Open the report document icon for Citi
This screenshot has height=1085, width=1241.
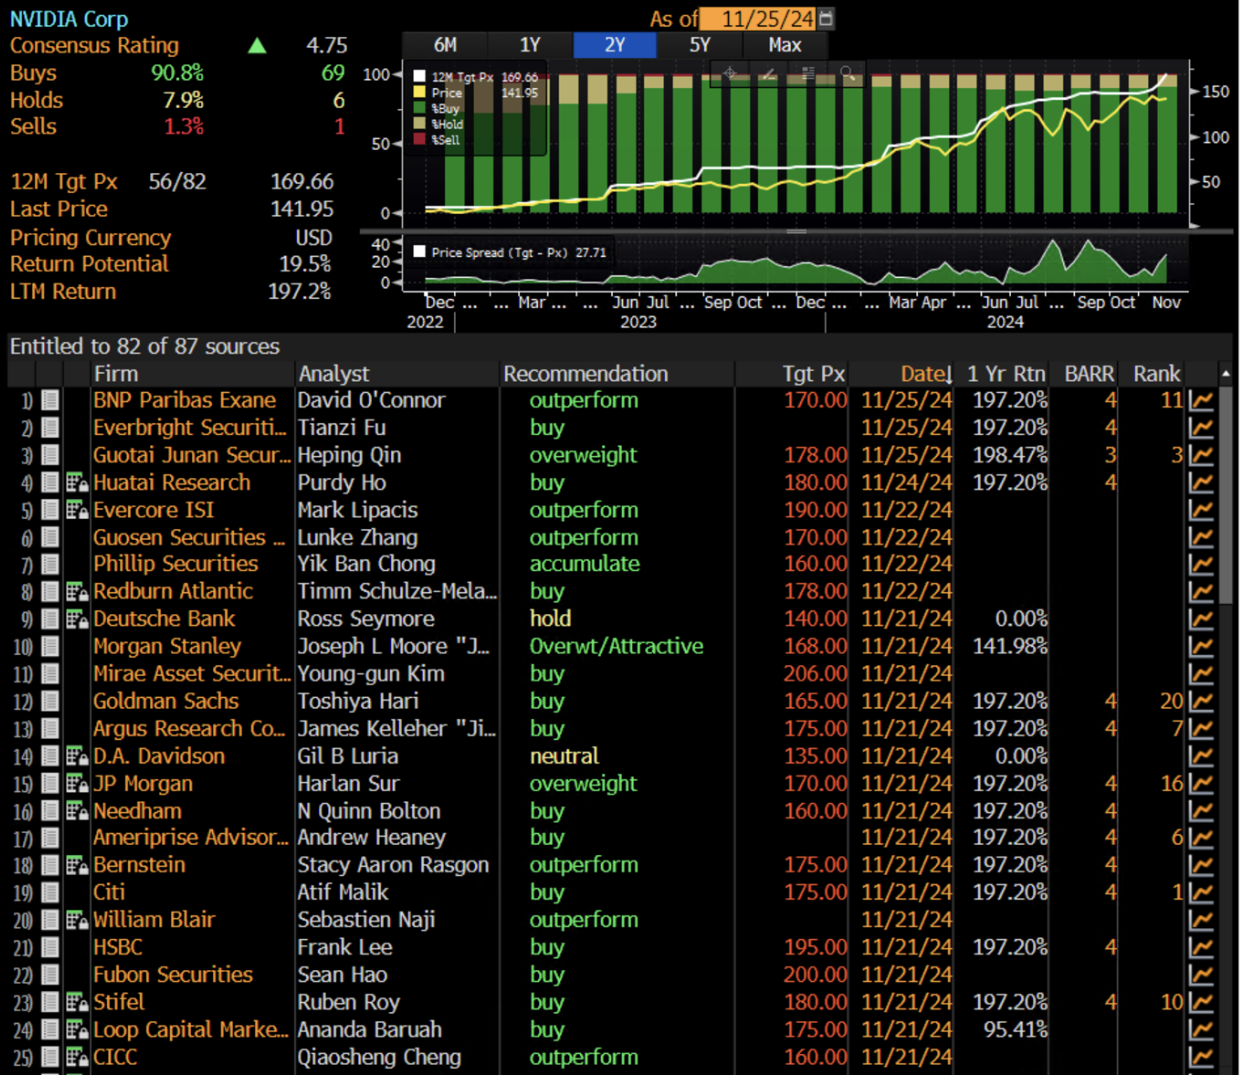pyautogui.click(x=50, y=893)
